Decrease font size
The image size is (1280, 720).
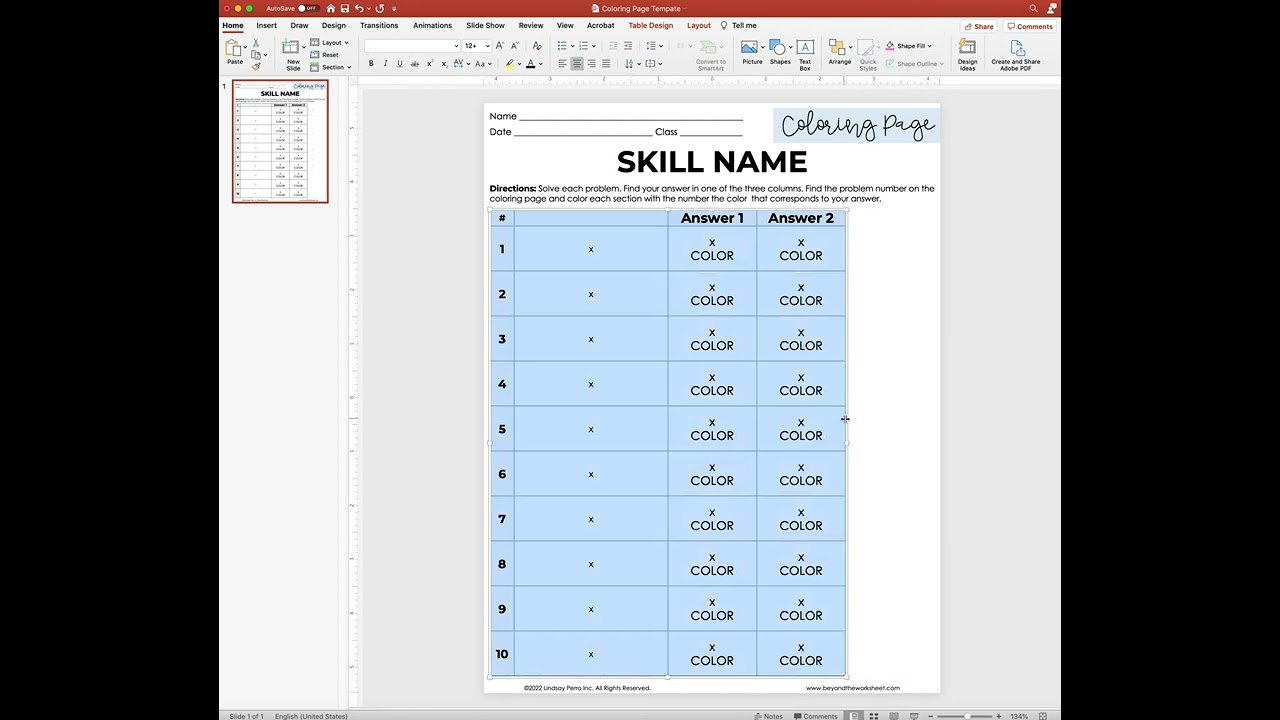click(514, 46)
